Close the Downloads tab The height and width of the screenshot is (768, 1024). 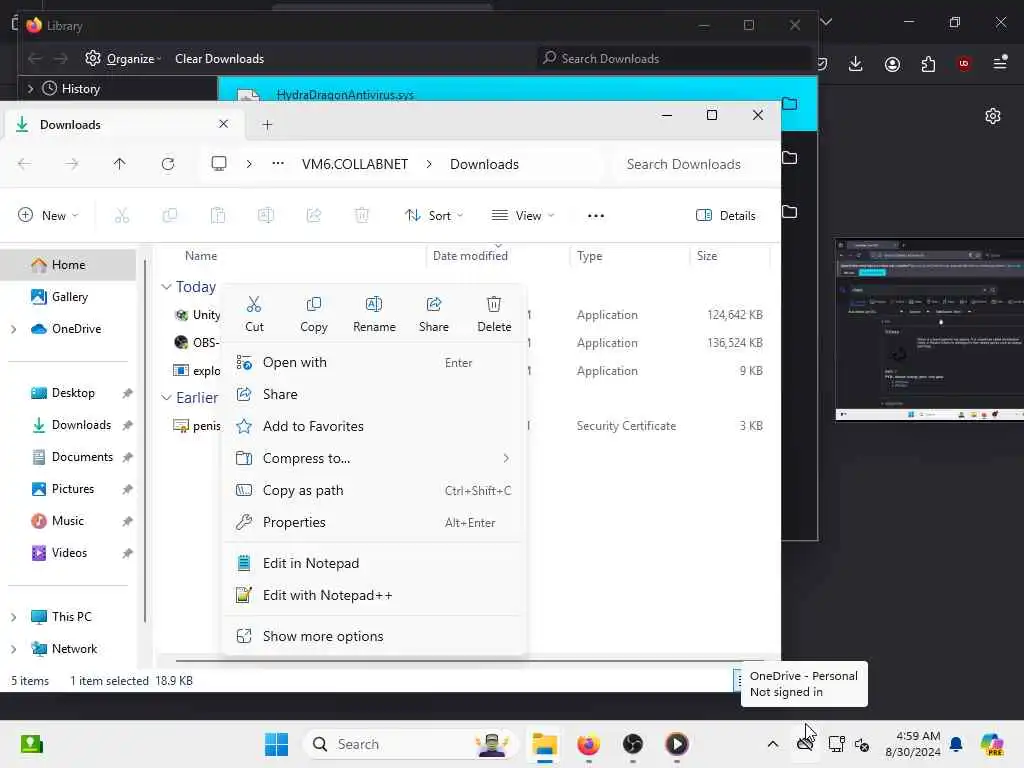point(223,124)
